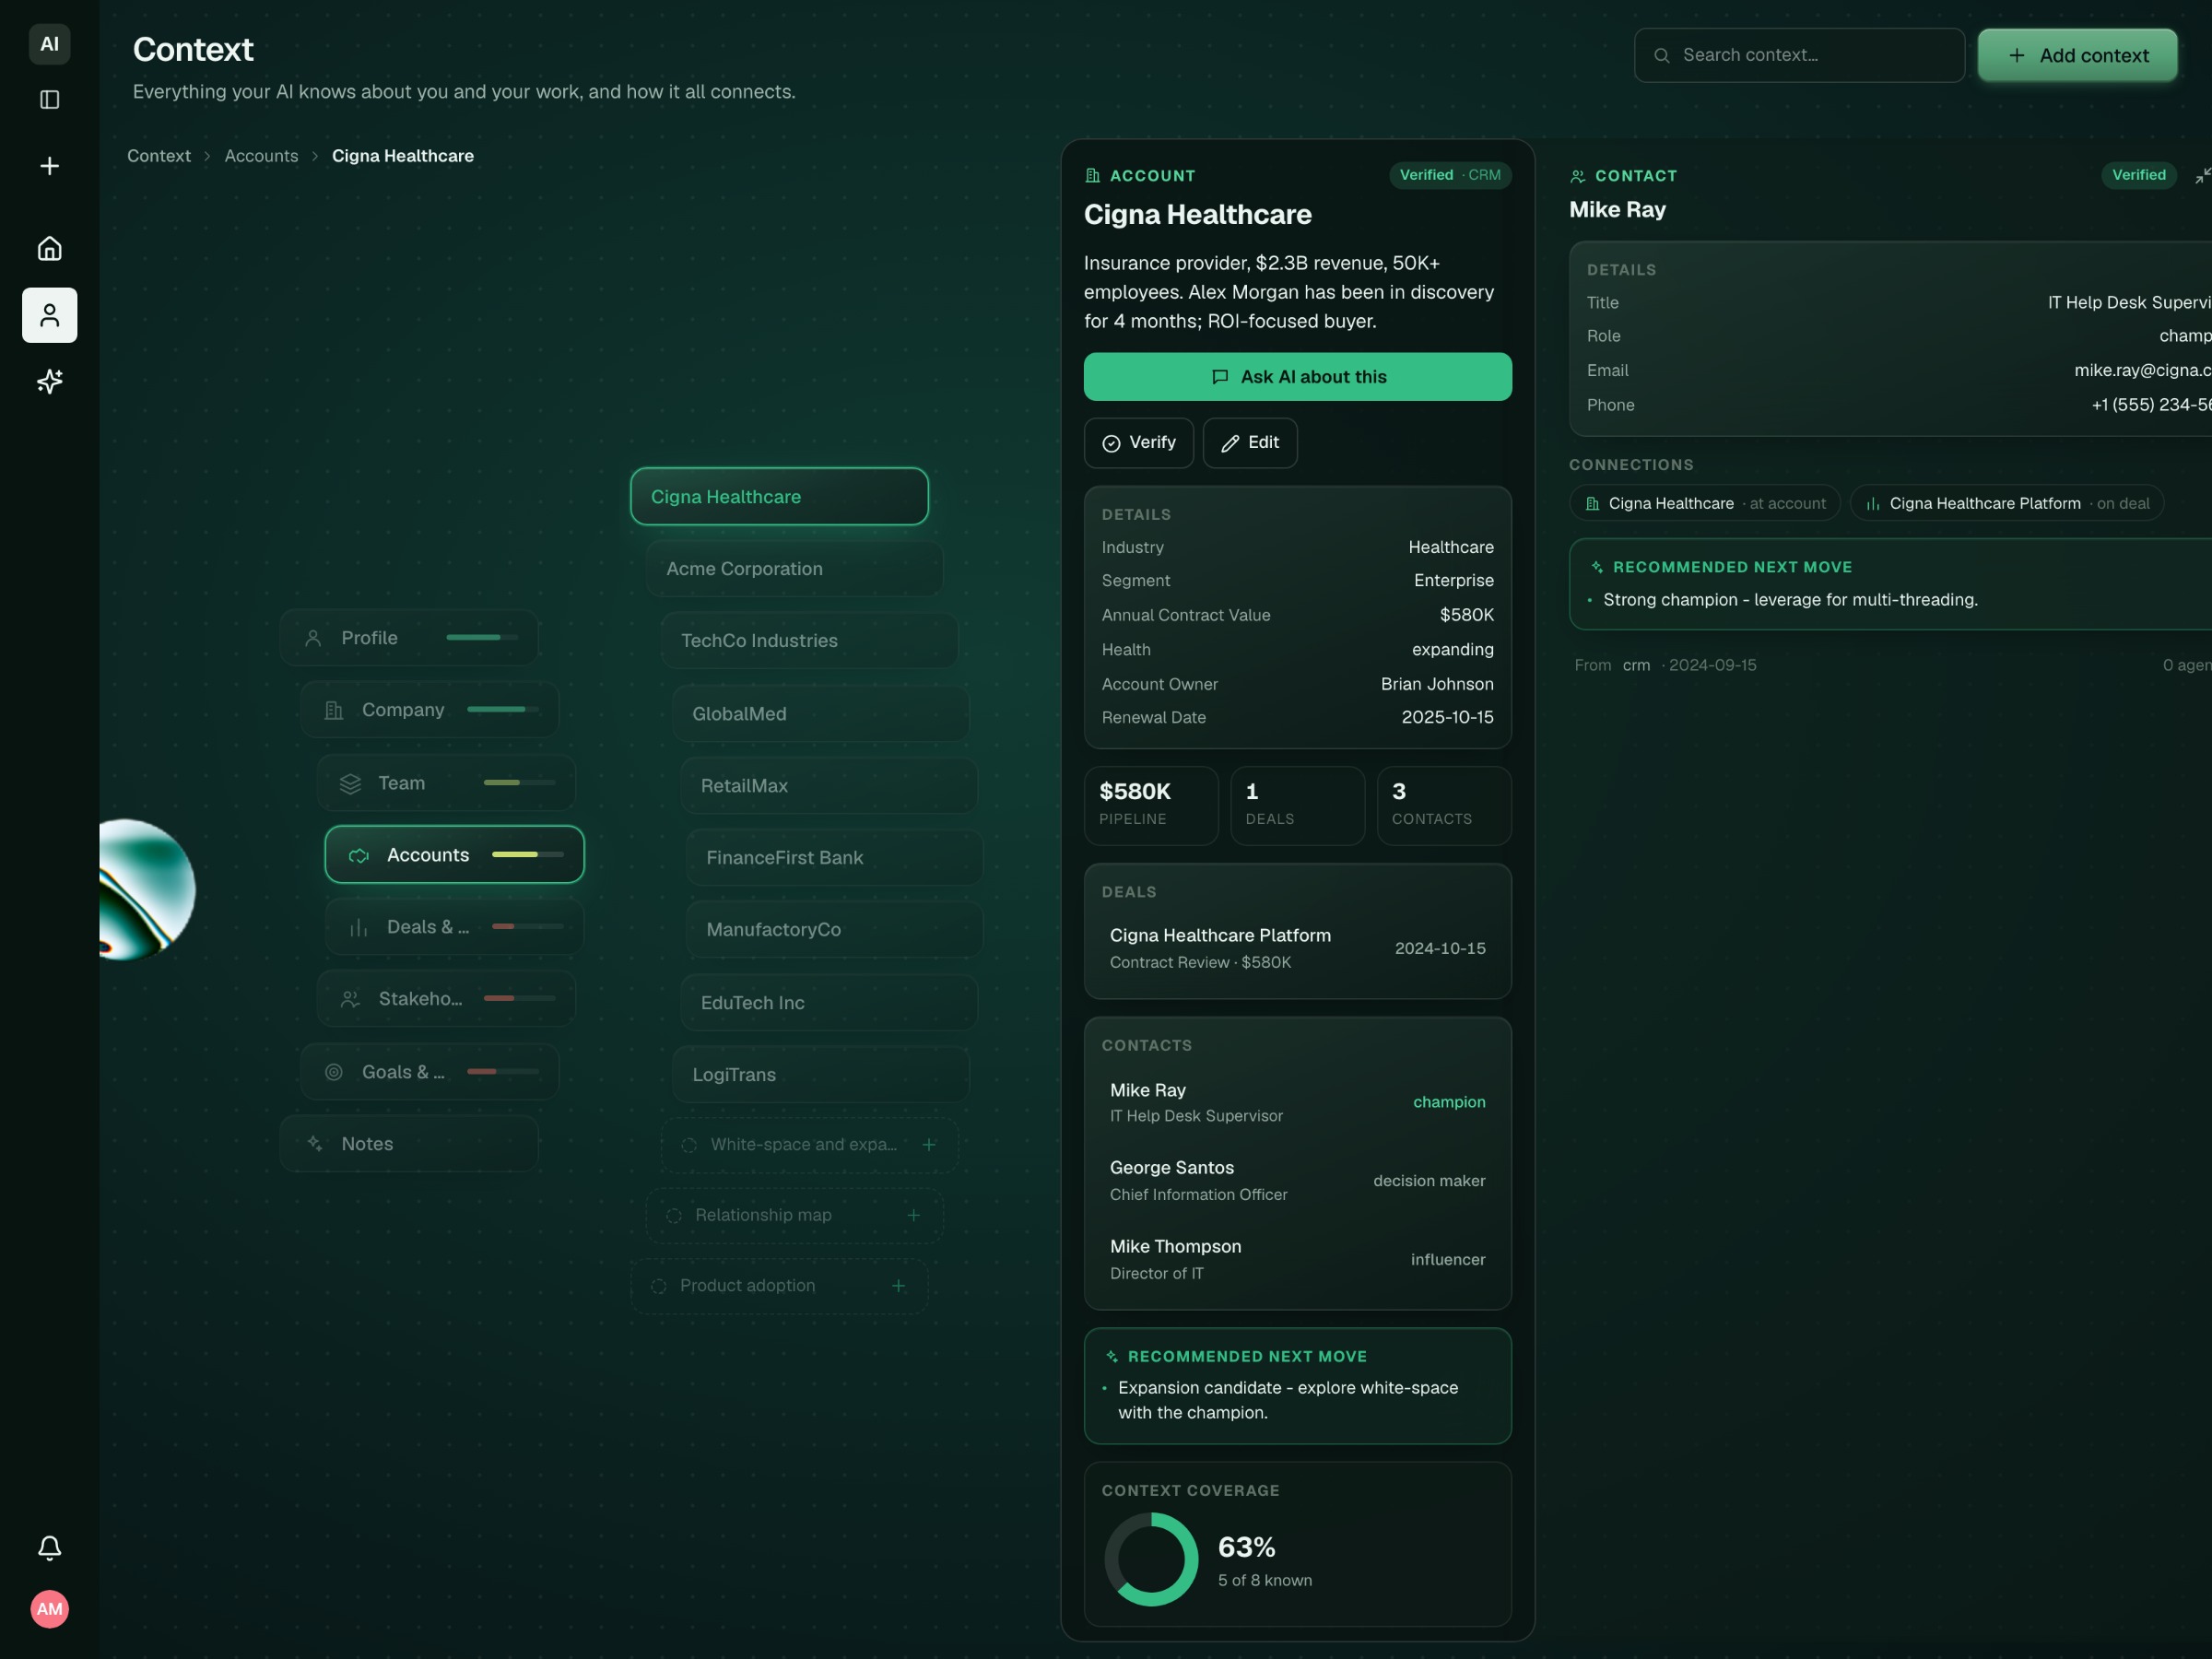Image resolution: width=2212 pixels, height=1659 pixels.
Task: Select the Accounts category node
Action: (x=454, y=855)
